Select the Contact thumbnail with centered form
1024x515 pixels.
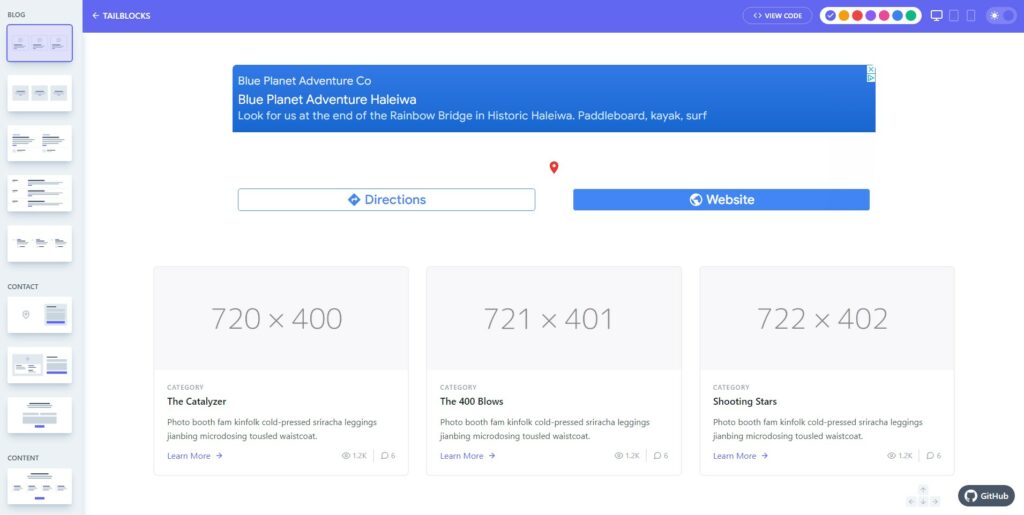pos(40,414)
